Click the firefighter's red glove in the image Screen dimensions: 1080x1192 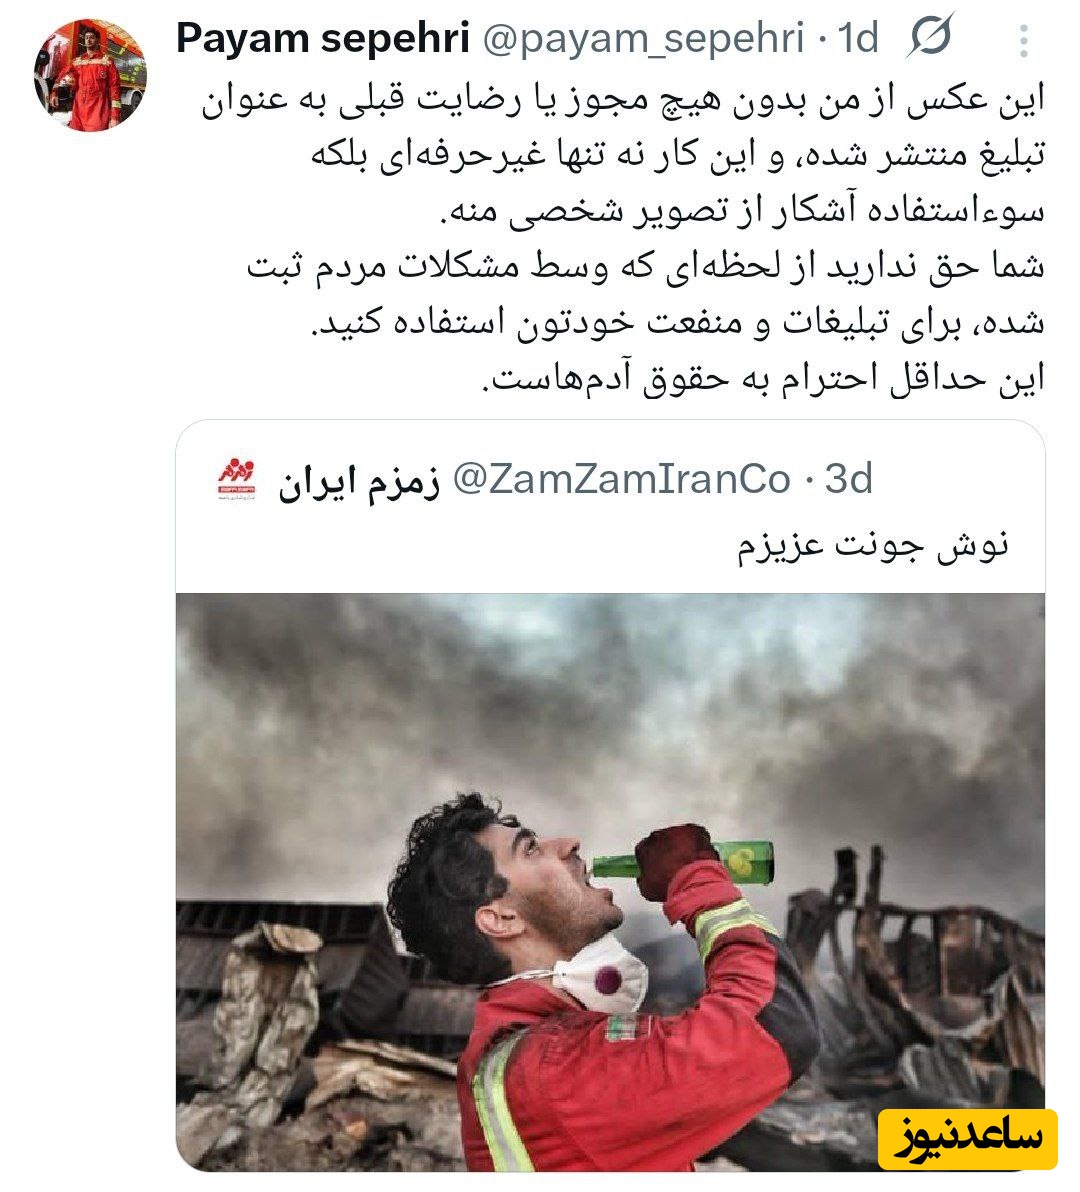674,861
